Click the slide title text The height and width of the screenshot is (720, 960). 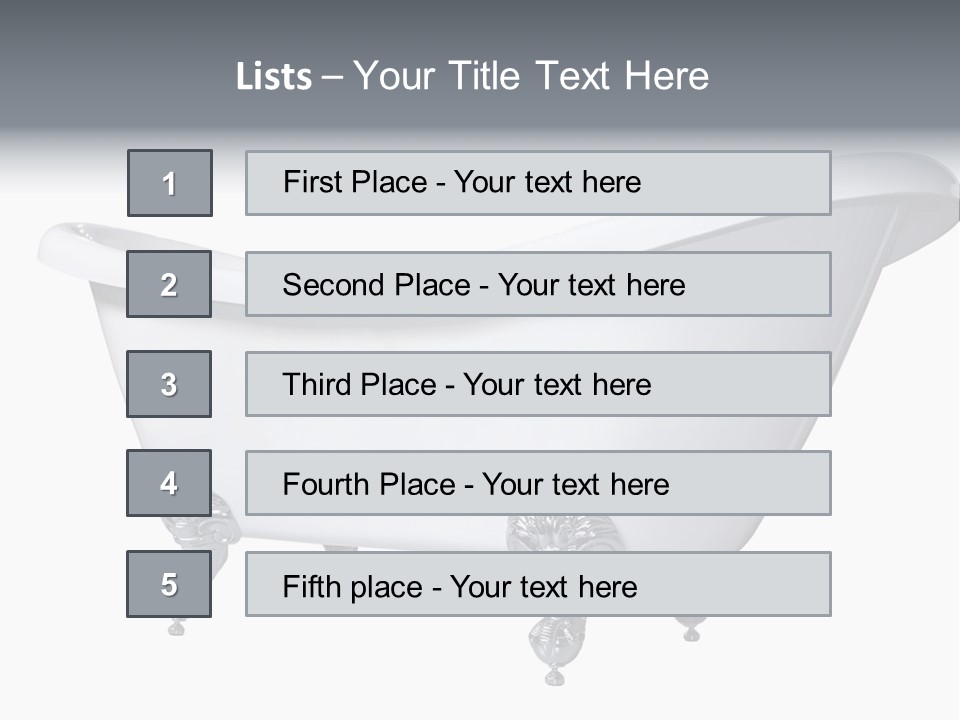[472, 76]
